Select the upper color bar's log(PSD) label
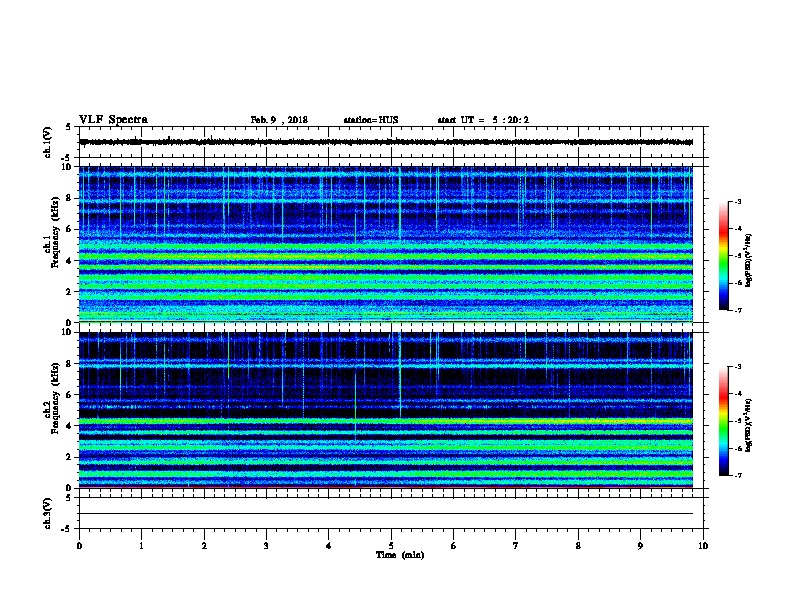 point(748,260)
